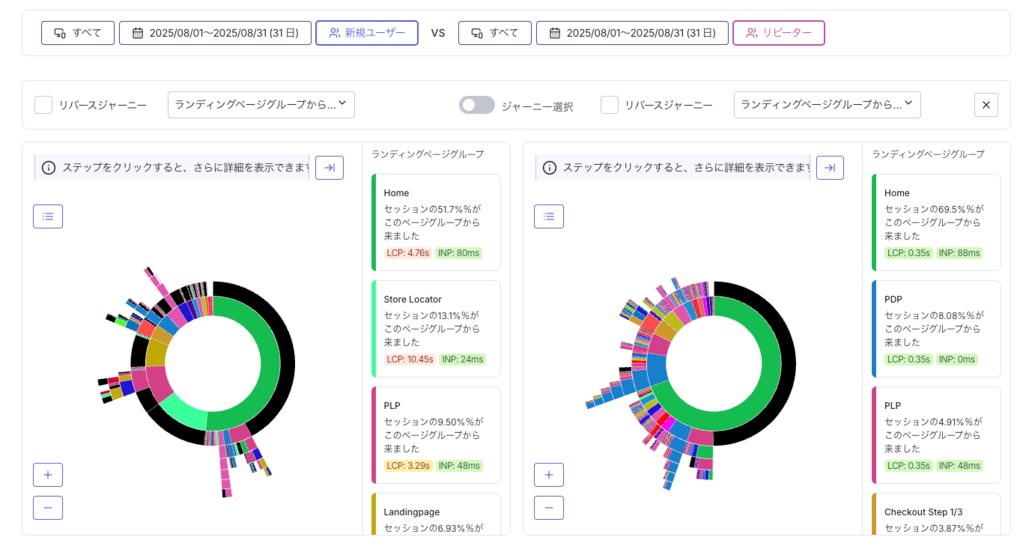Click INP: 0ms badge

(956, 359)
